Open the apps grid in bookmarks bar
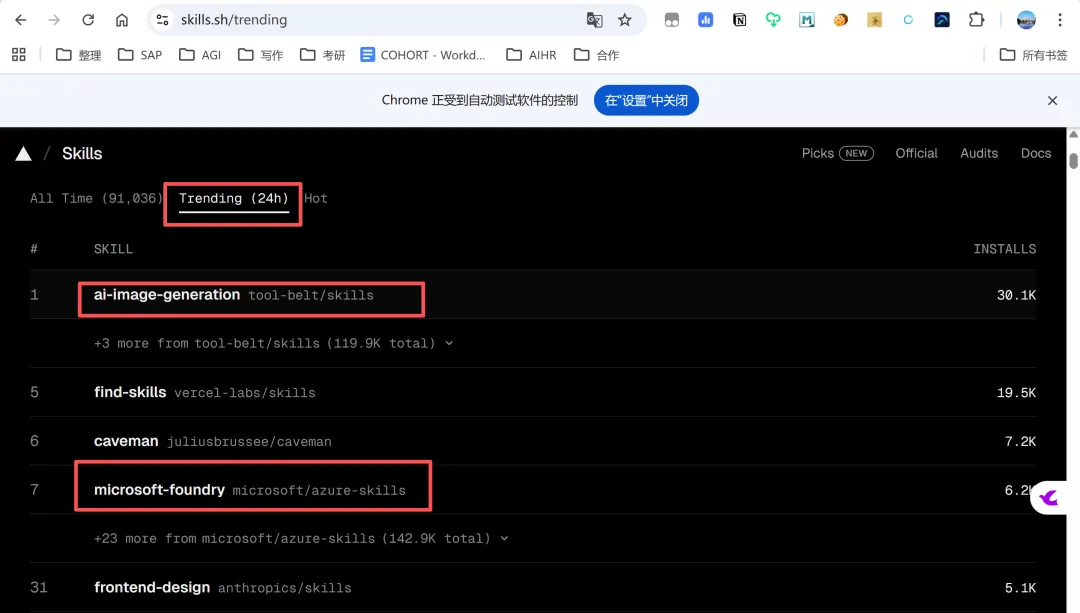 (x=19, y=54)
